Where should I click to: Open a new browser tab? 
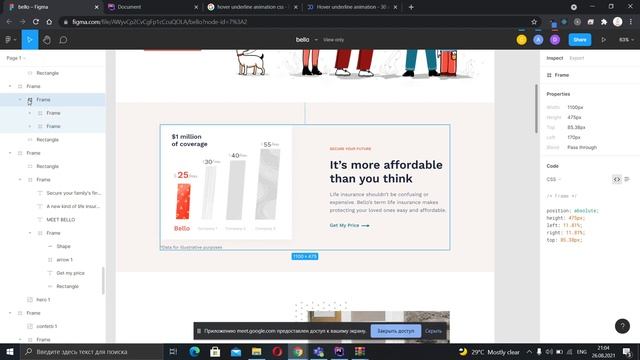click(x=411, y=7)
